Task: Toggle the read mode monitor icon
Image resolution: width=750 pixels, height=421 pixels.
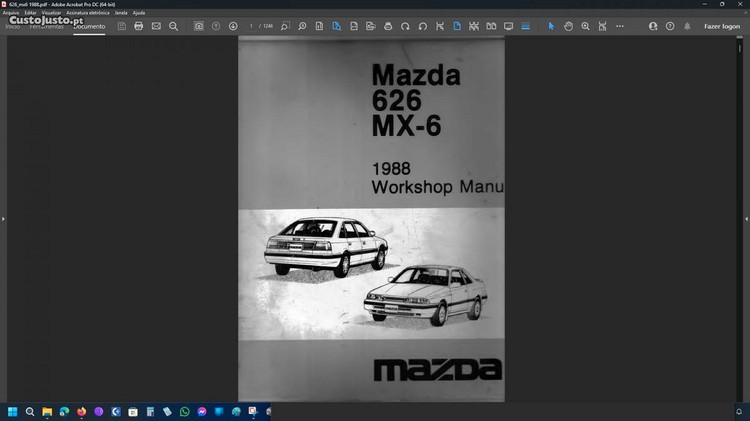Action: pyautogui.click(x=508, y=26)
